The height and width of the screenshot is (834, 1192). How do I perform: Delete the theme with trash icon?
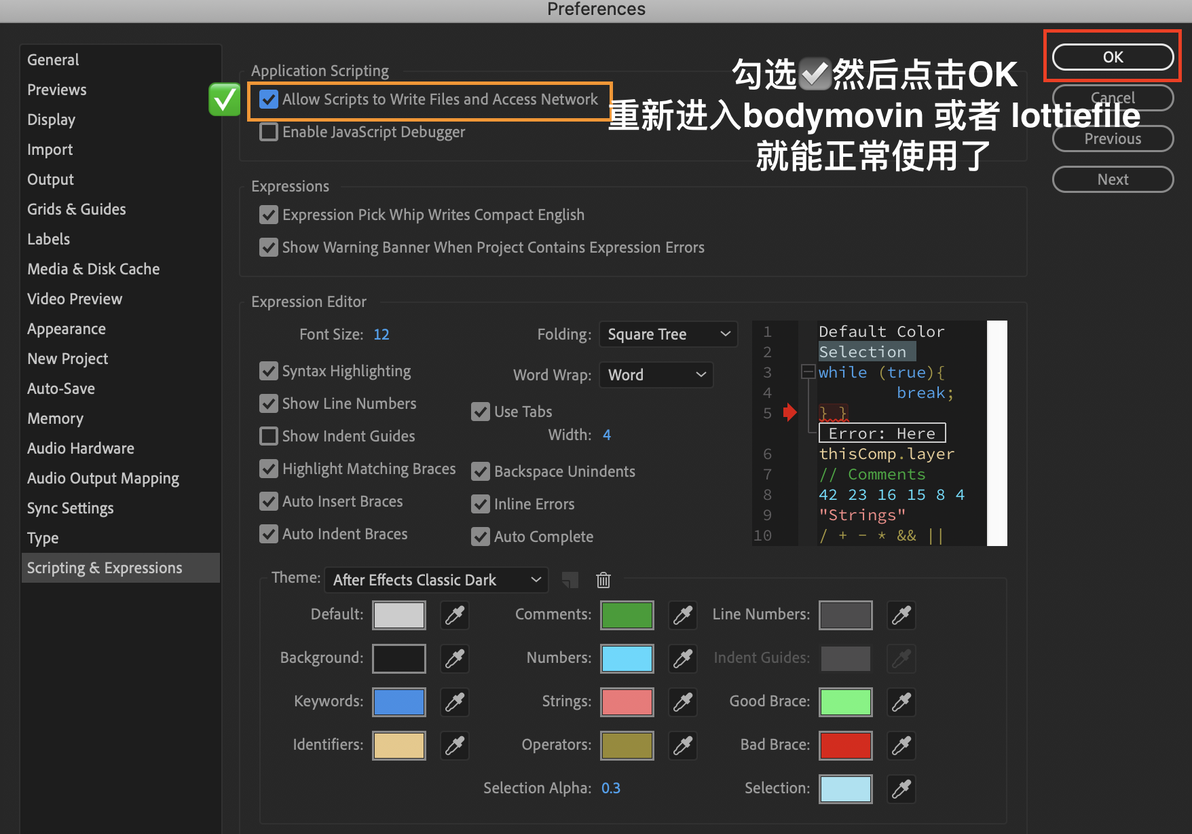point(604,580)
